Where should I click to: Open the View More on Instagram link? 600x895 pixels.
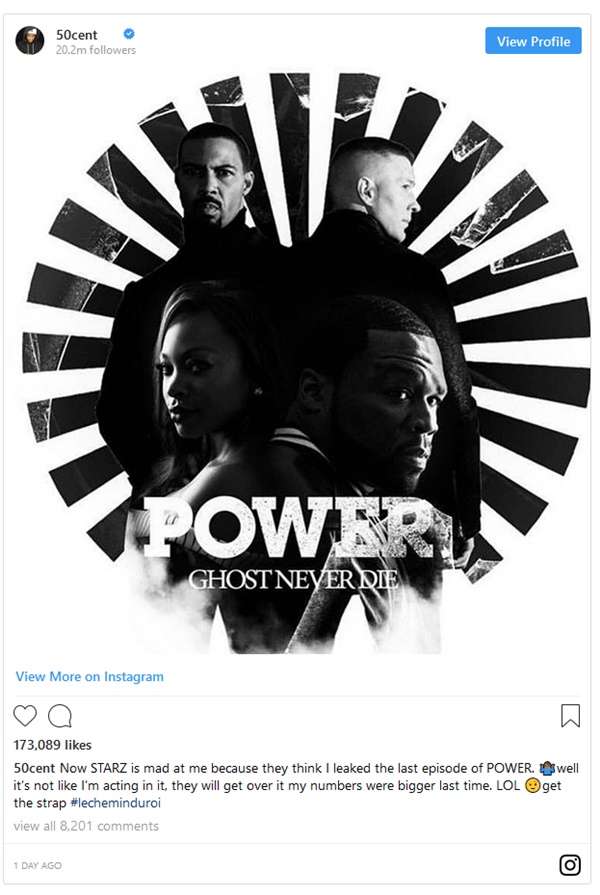(x=90, y=676)
